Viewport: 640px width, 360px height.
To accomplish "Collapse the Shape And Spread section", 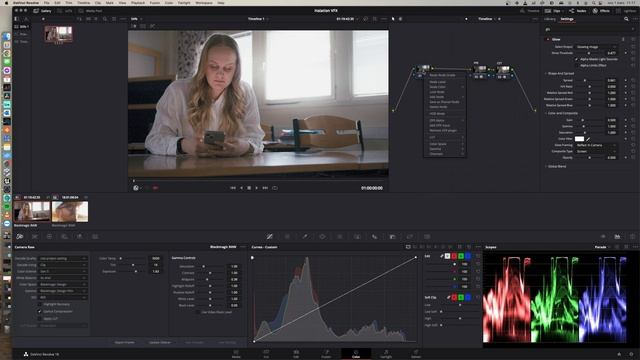I will coord(560,73).
